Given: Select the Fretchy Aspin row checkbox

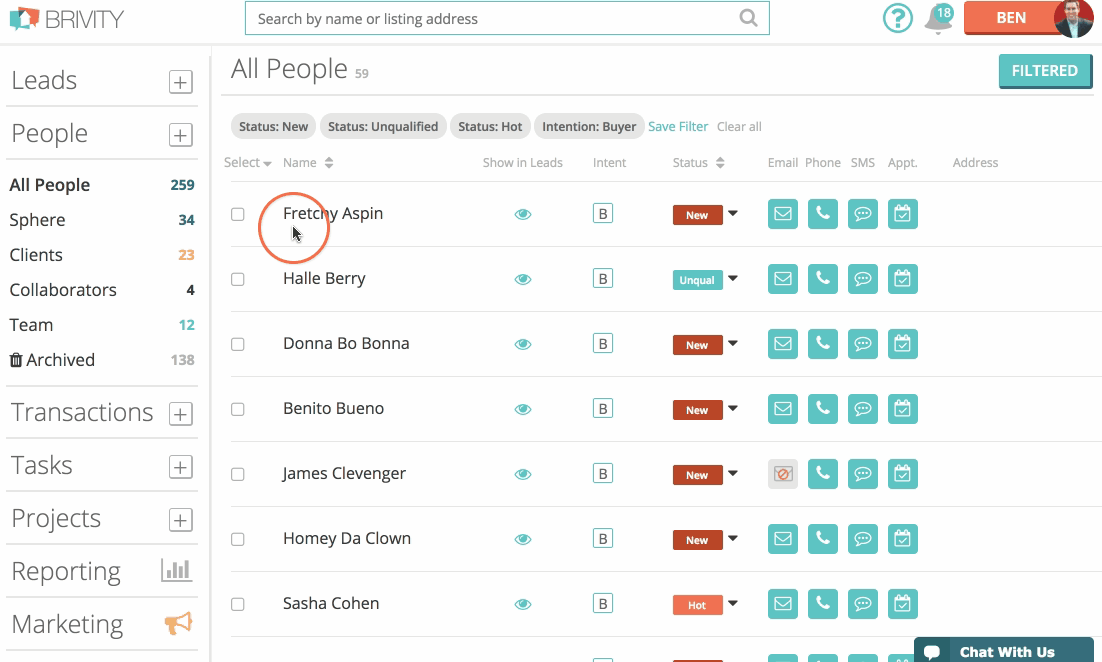Looking at the screenshot, I should 238,214.
